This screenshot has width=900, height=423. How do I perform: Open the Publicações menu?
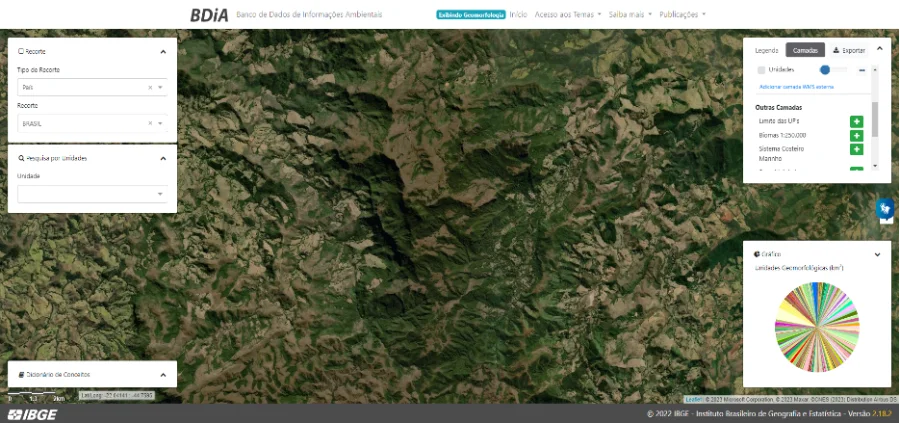tap(682, 14)
